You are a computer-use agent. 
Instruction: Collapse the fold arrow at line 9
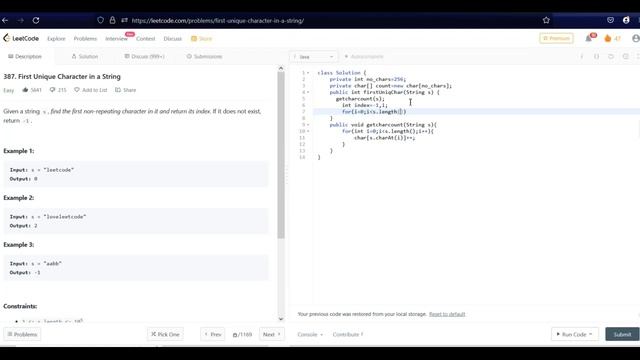308,125
